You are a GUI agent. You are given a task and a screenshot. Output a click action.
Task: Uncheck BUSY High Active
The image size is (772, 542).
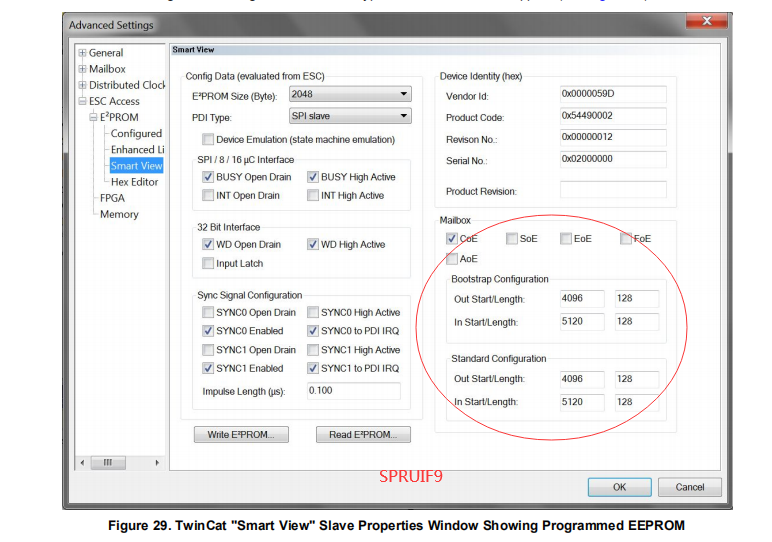313,177
